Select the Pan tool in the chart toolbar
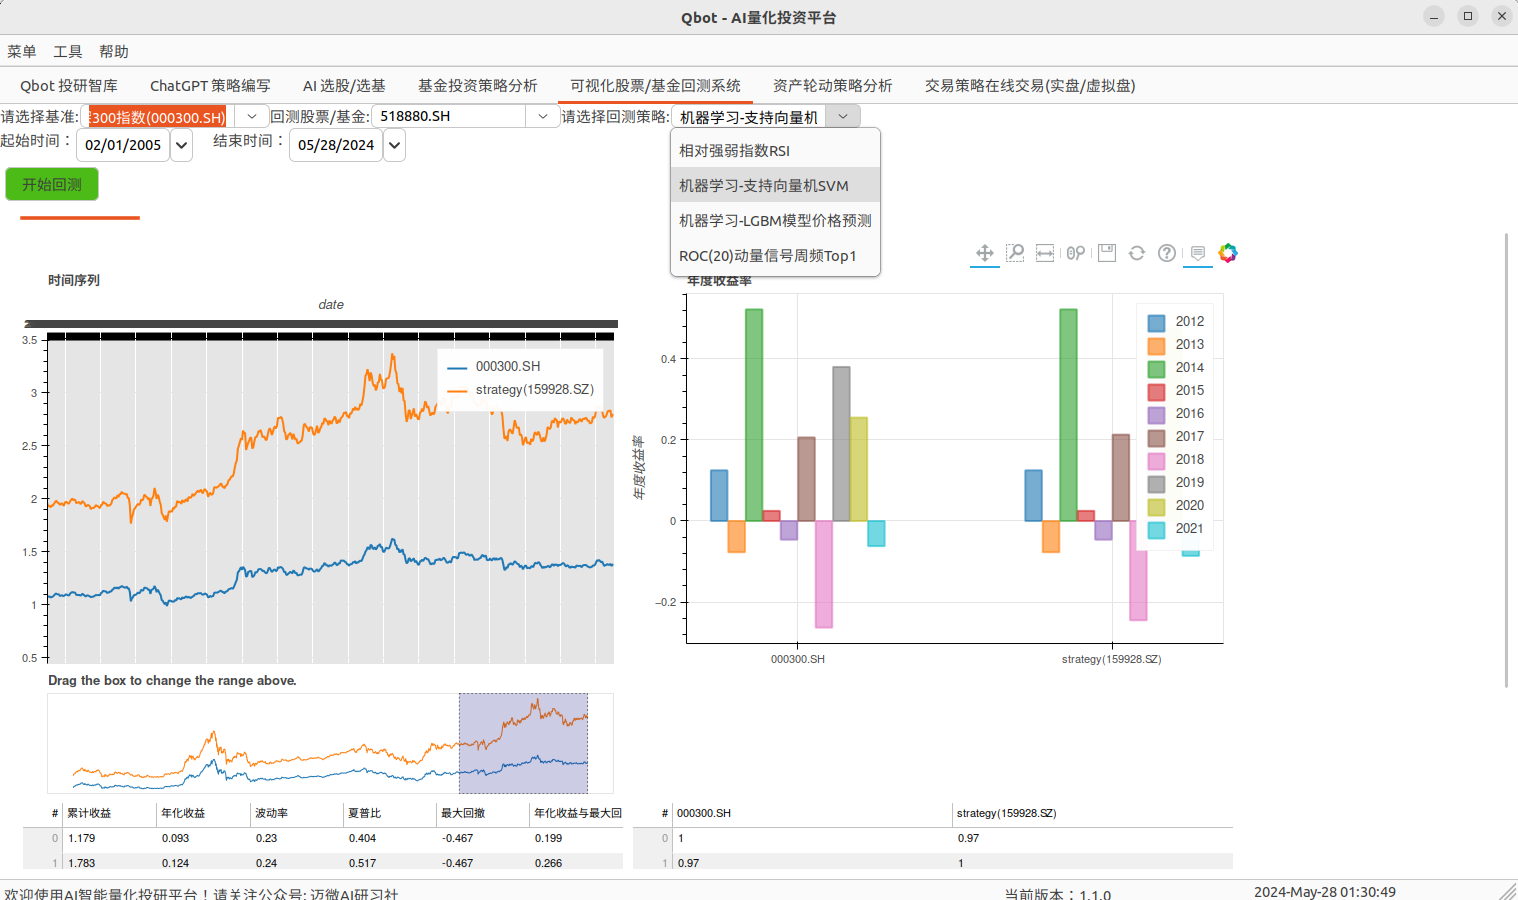Screen dimensions: 1518x900 pos(984,253)
